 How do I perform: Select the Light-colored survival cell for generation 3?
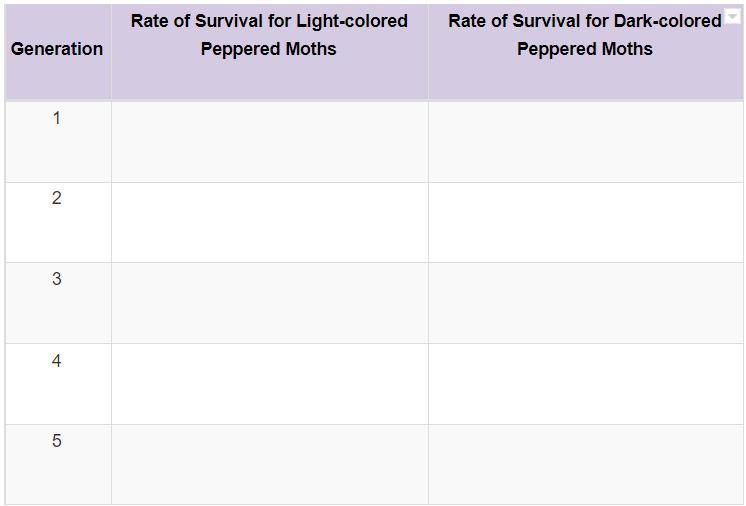[x=269, y=303]
